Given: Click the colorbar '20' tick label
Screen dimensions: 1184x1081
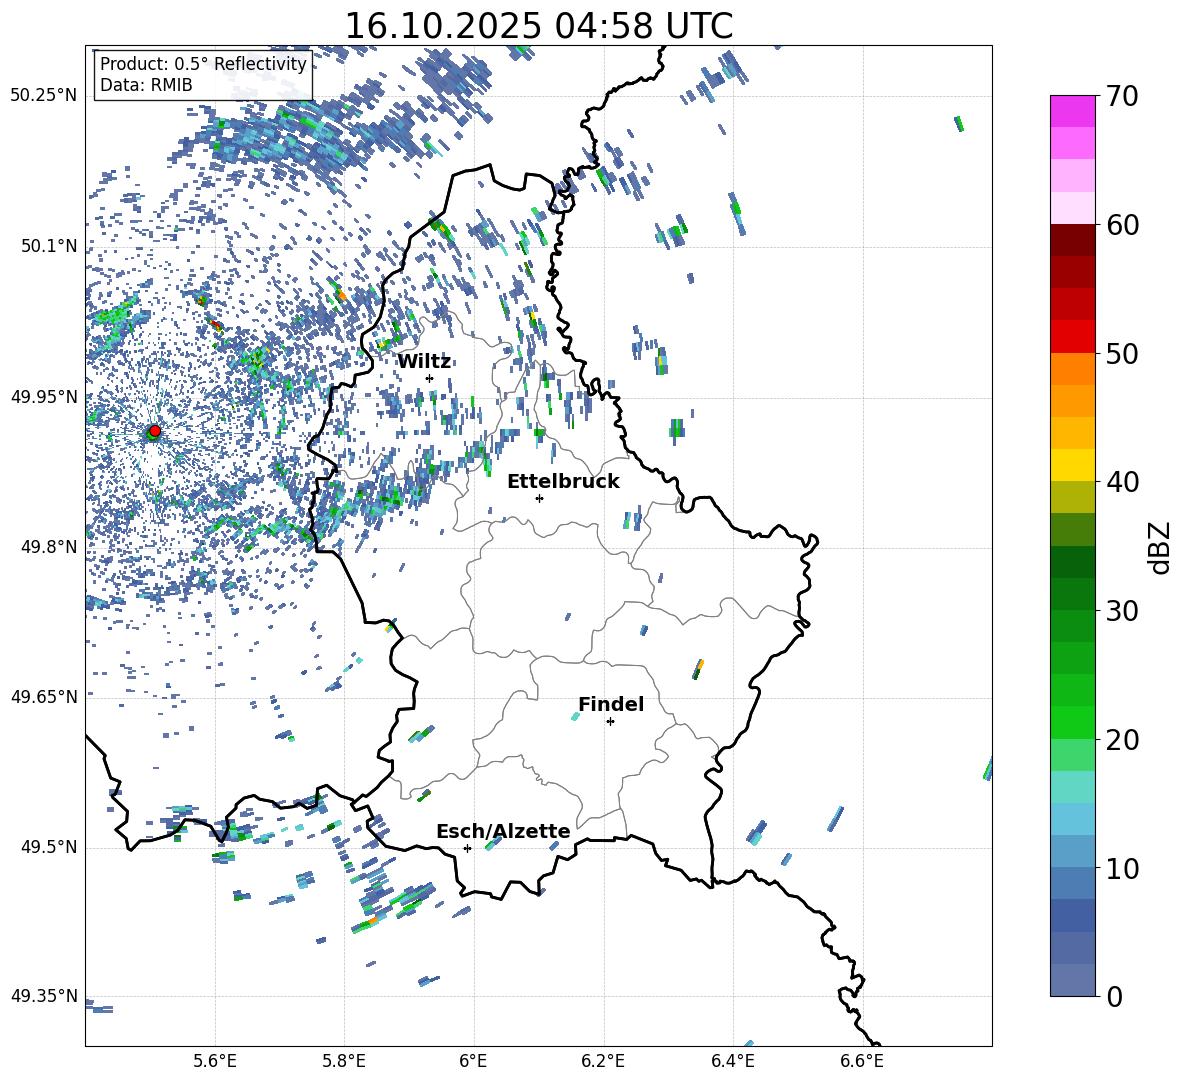Looking at the screenshot, I should 1121,739.
